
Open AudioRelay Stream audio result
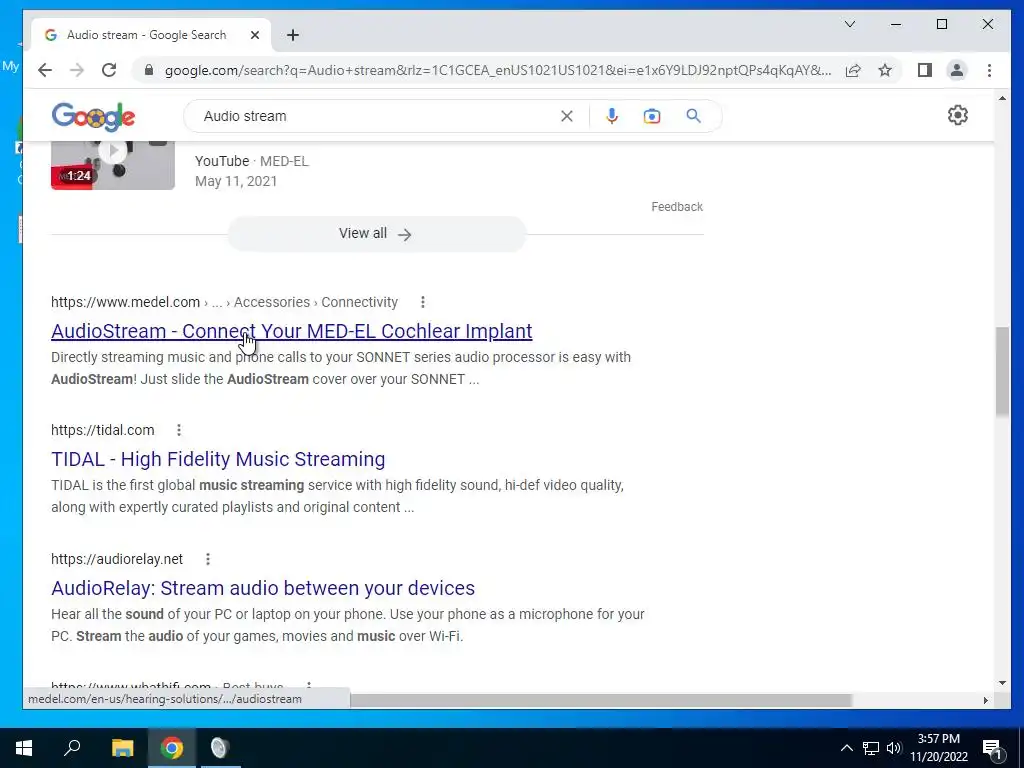(x=263, y=588)
